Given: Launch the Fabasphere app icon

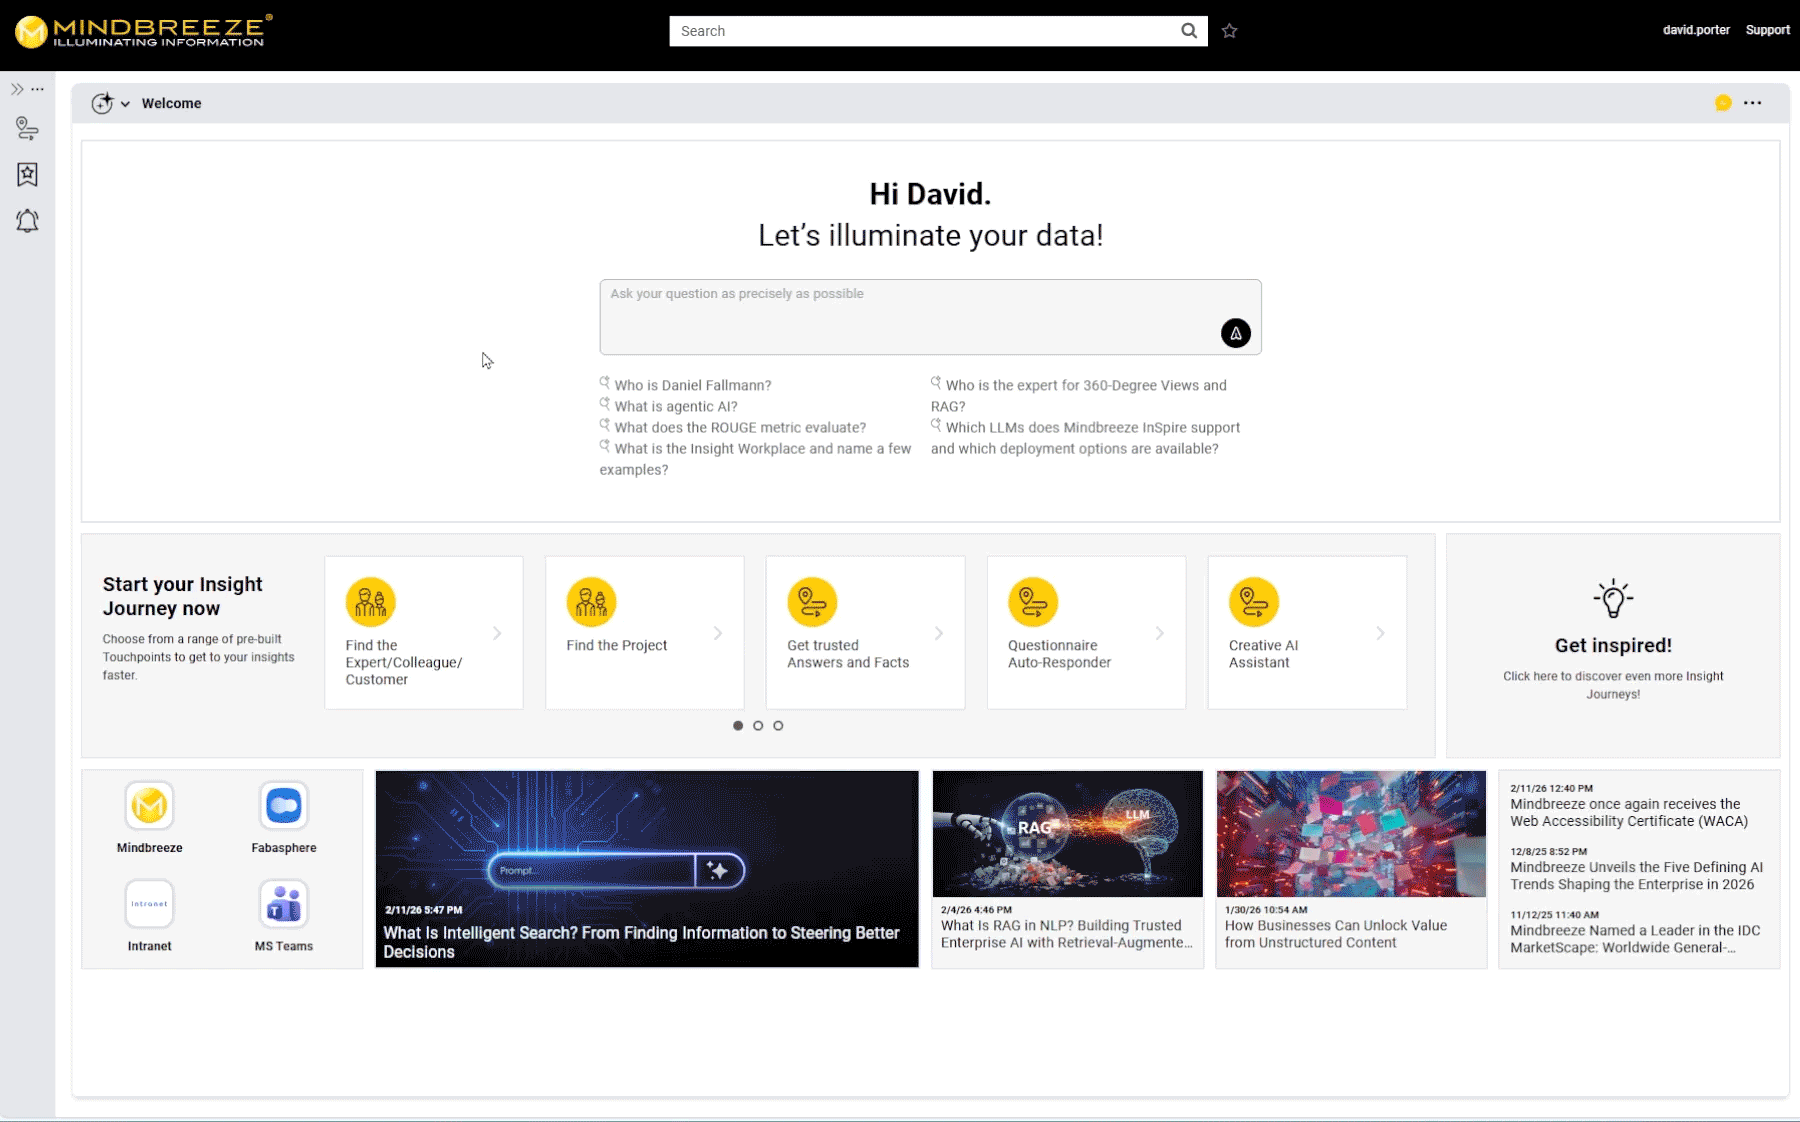Looking at the screenshot, I should coord(284,806).
